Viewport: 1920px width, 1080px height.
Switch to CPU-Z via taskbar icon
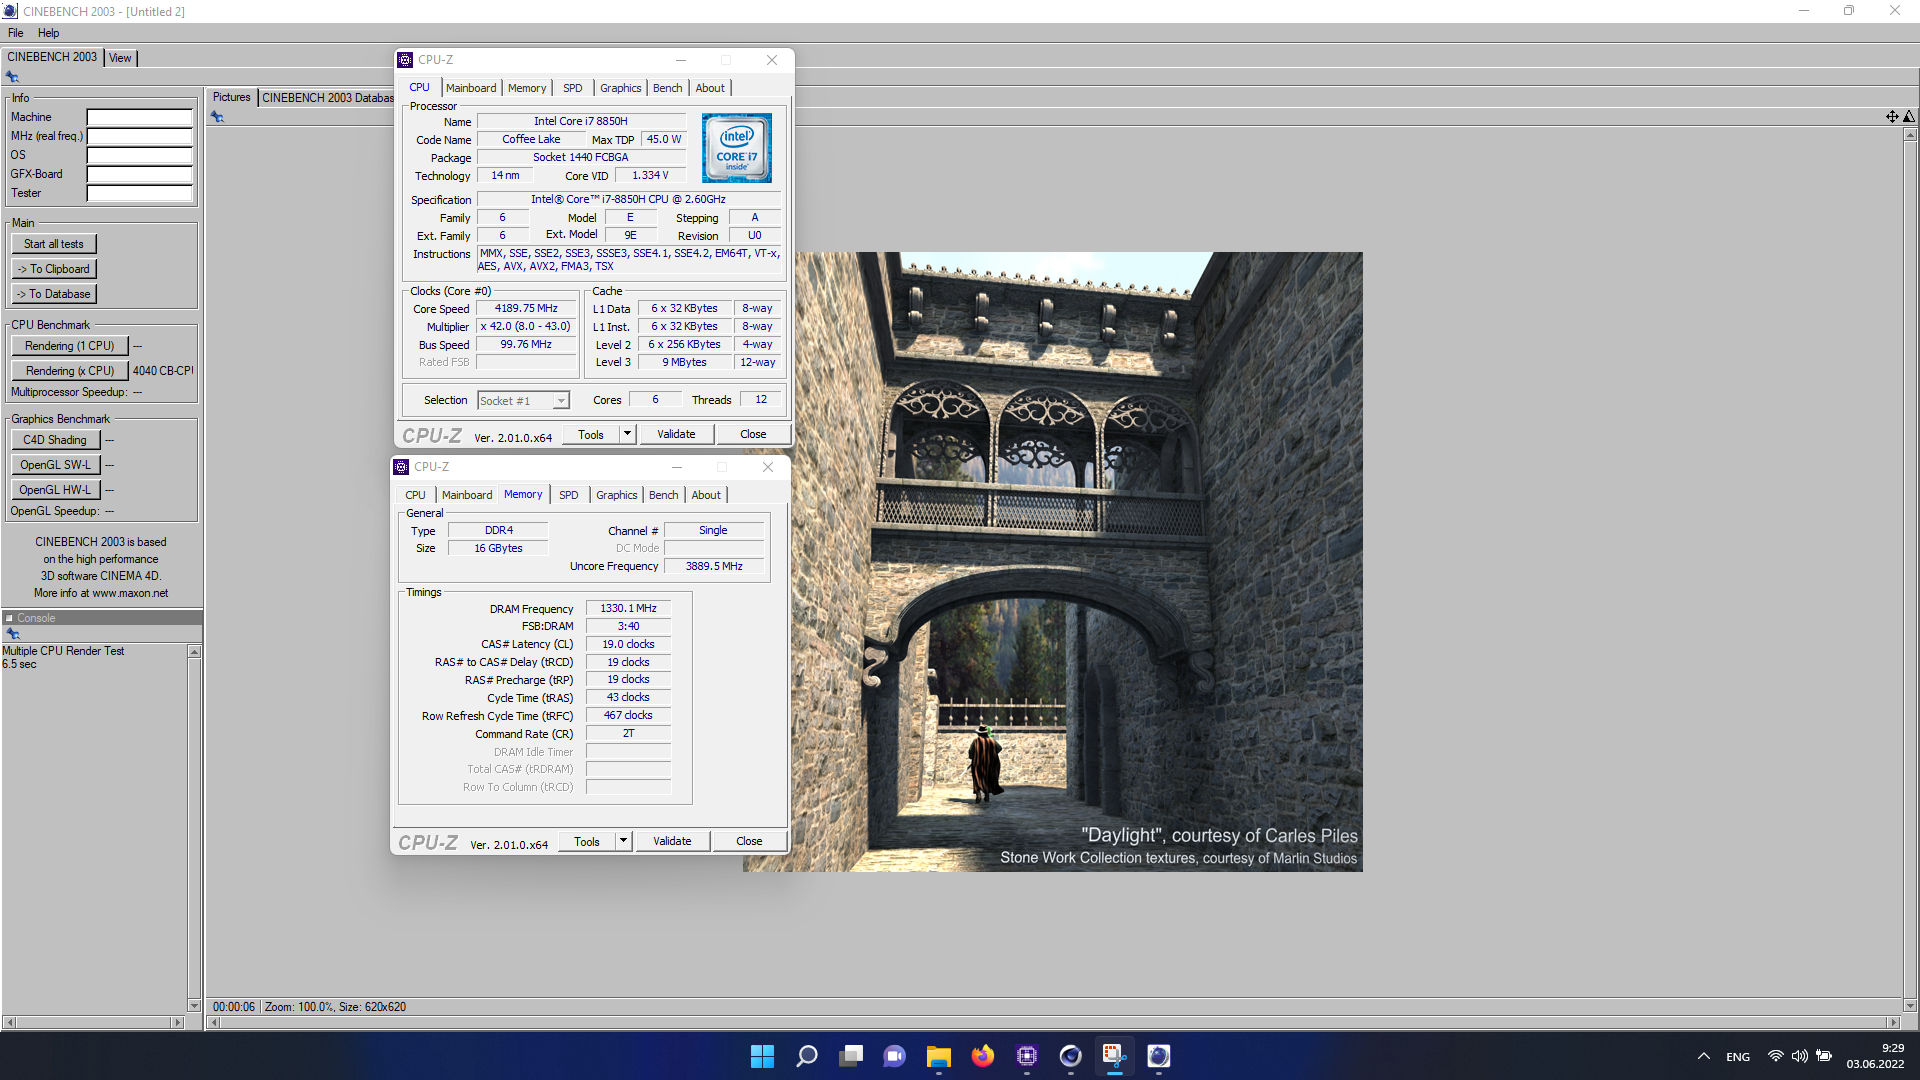[1027, 1056]
